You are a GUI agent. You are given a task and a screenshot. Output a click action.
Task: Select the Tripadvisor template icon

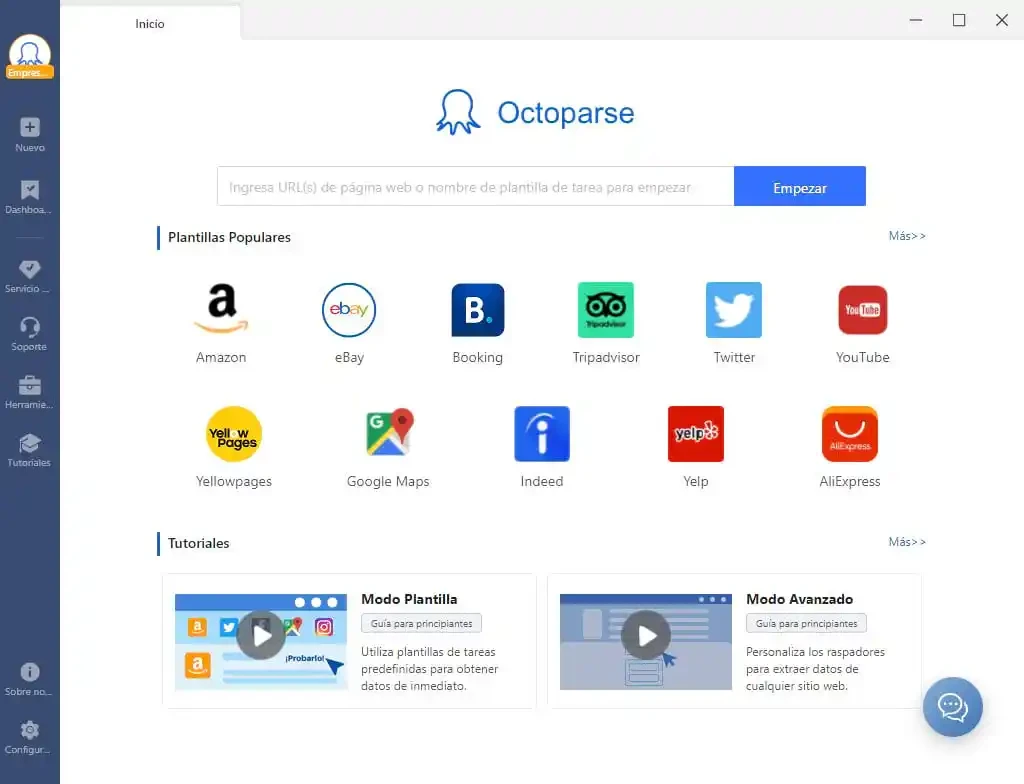(606, 310)
